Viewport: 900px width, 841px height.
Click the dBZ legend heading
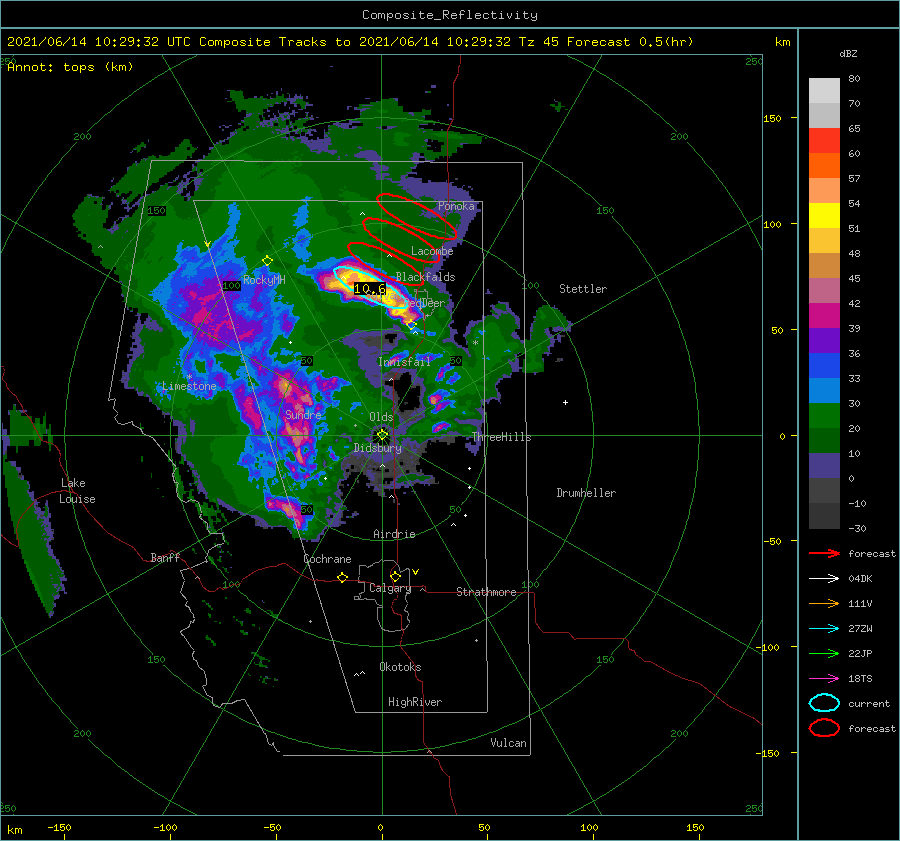pos(848,53)
